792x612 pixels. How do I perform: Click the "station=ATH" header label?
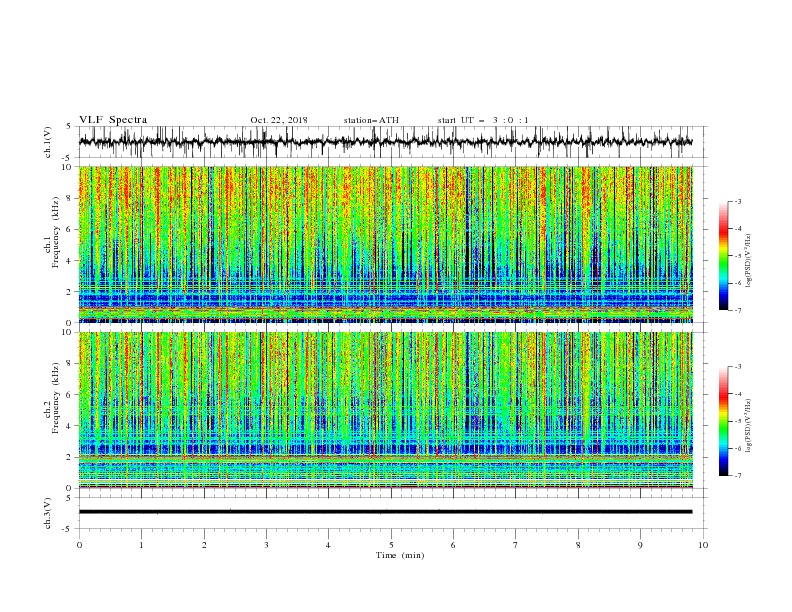point(371,120)
